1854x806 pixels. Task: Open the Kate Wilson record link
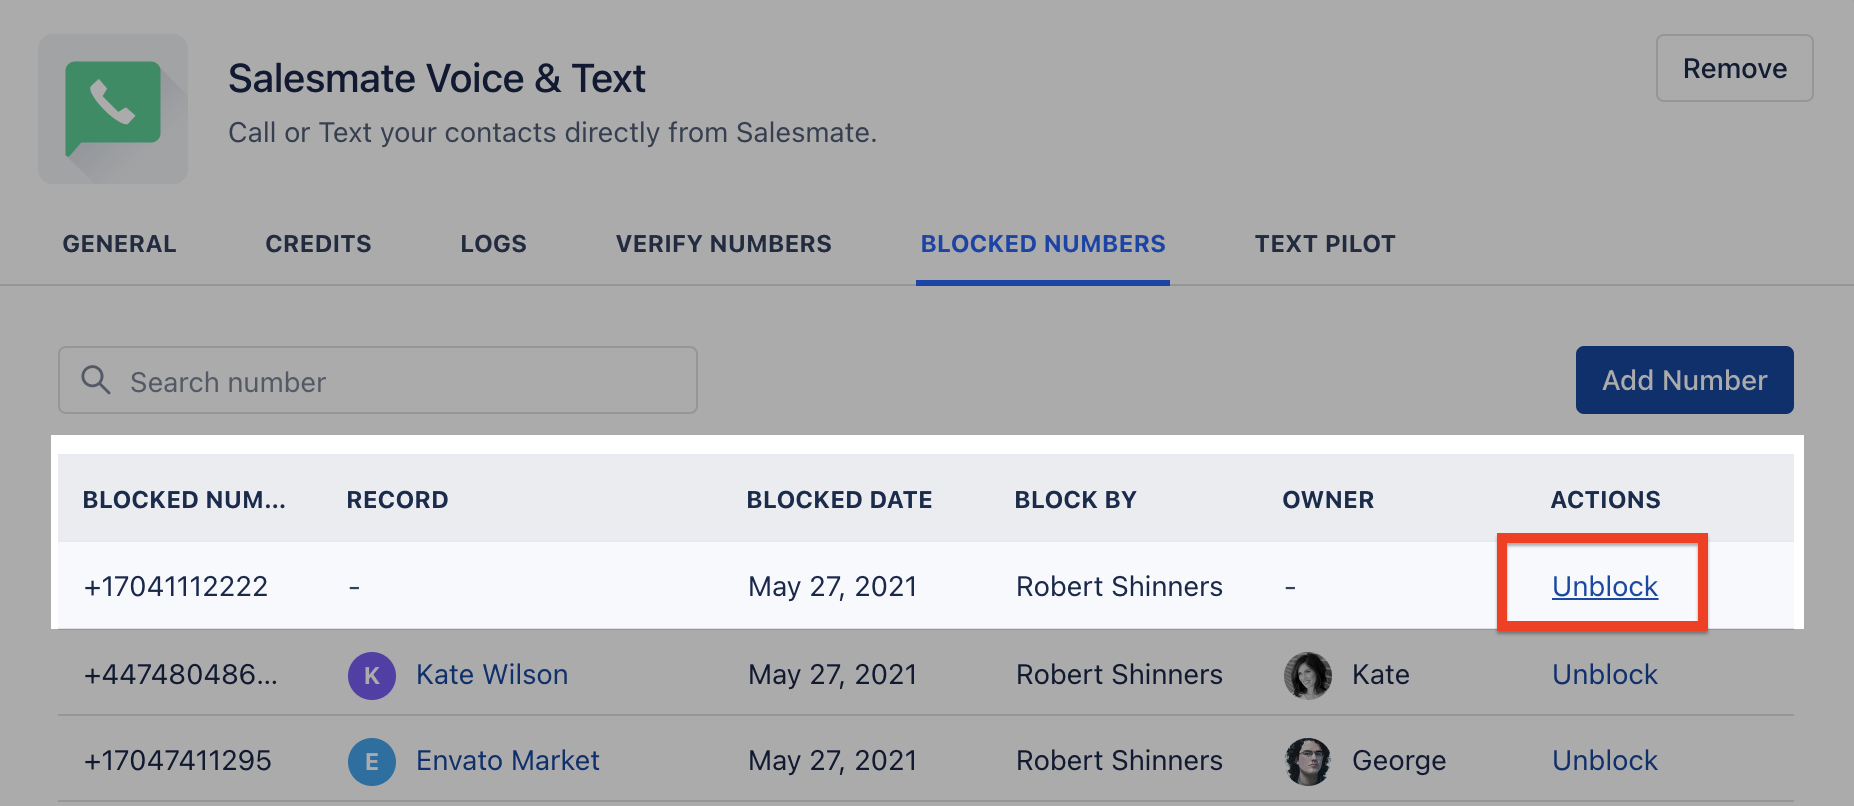coord(492,675)
